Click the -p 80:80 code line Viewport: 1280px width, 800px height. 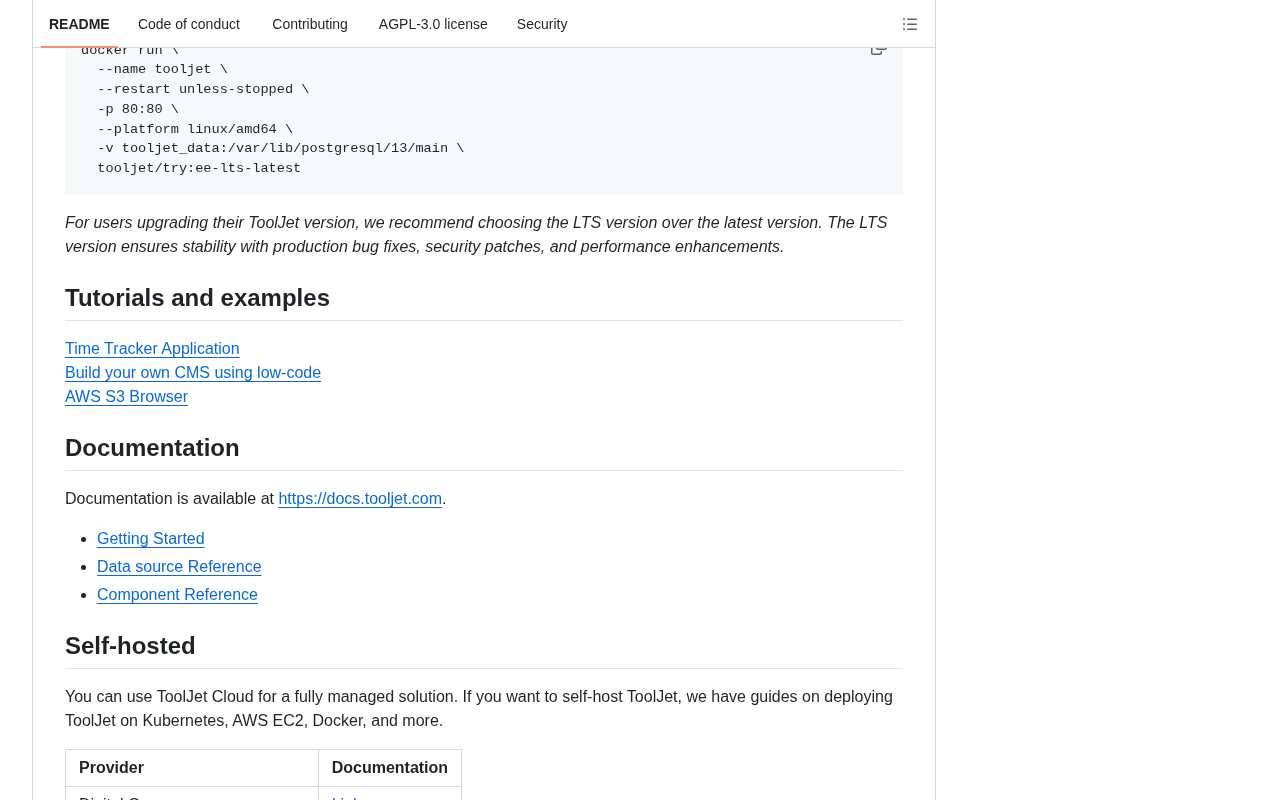point(138,110)
